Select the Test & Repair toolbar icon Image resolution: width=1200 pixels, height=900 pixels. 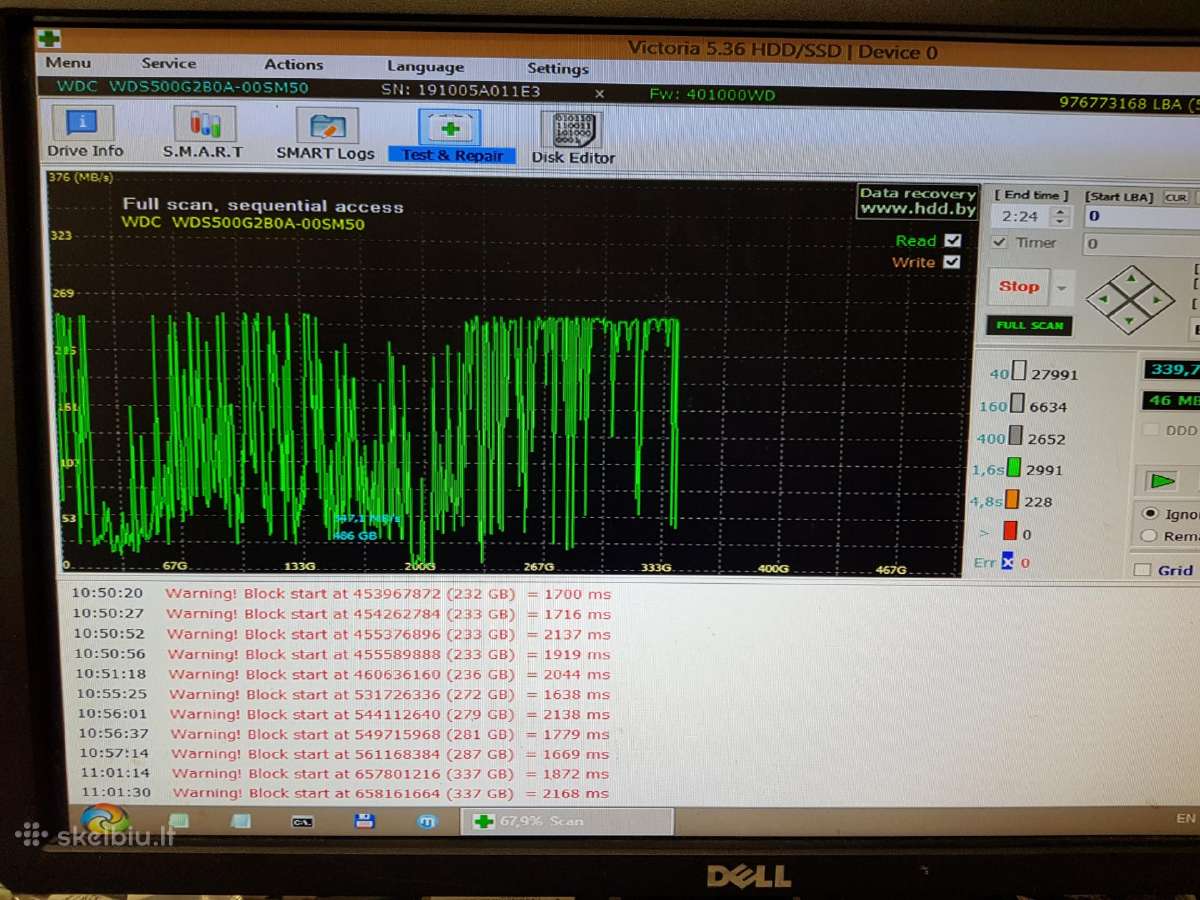click(x=450, y=128)
